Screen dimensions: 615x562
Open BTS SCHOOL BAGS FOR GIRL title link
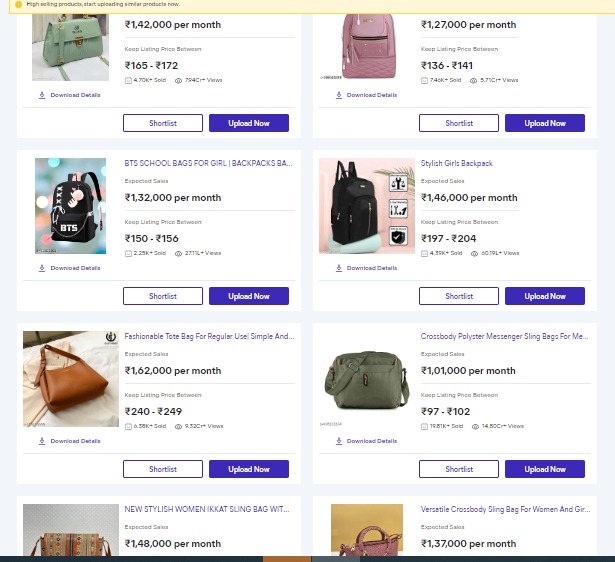click(208, 163)
